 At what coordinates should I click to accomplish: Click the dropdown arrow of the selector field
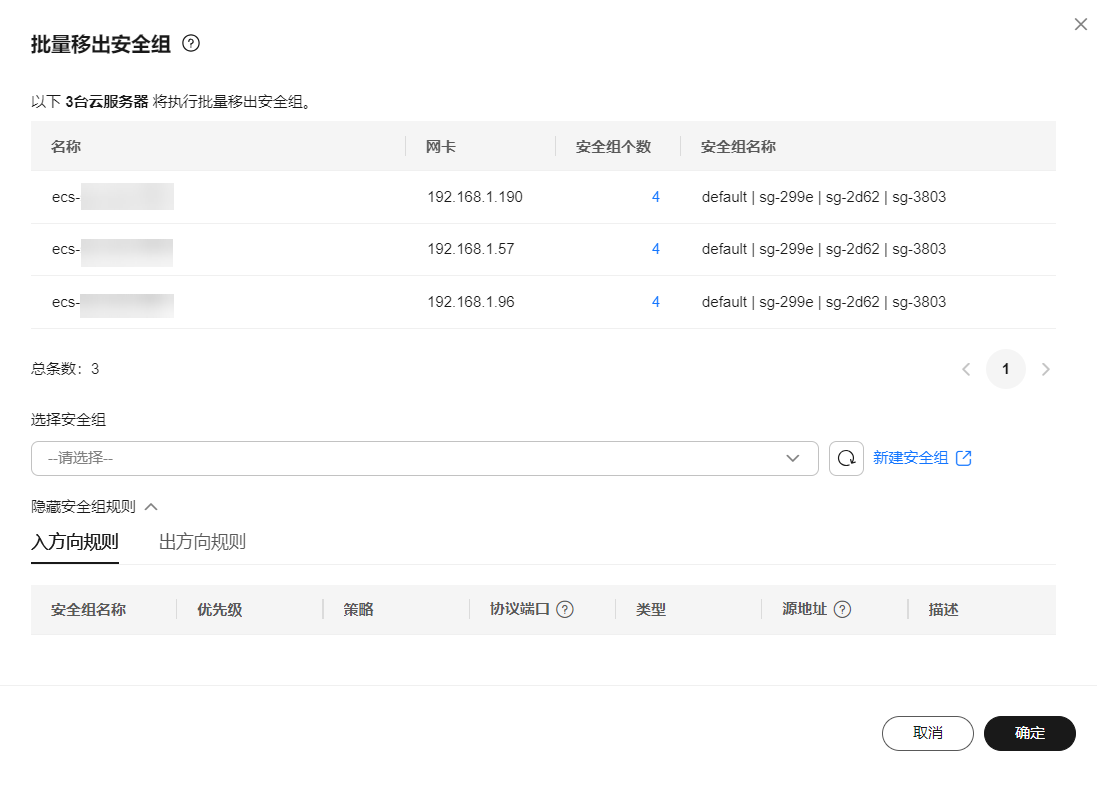click(x=795, y=457)
